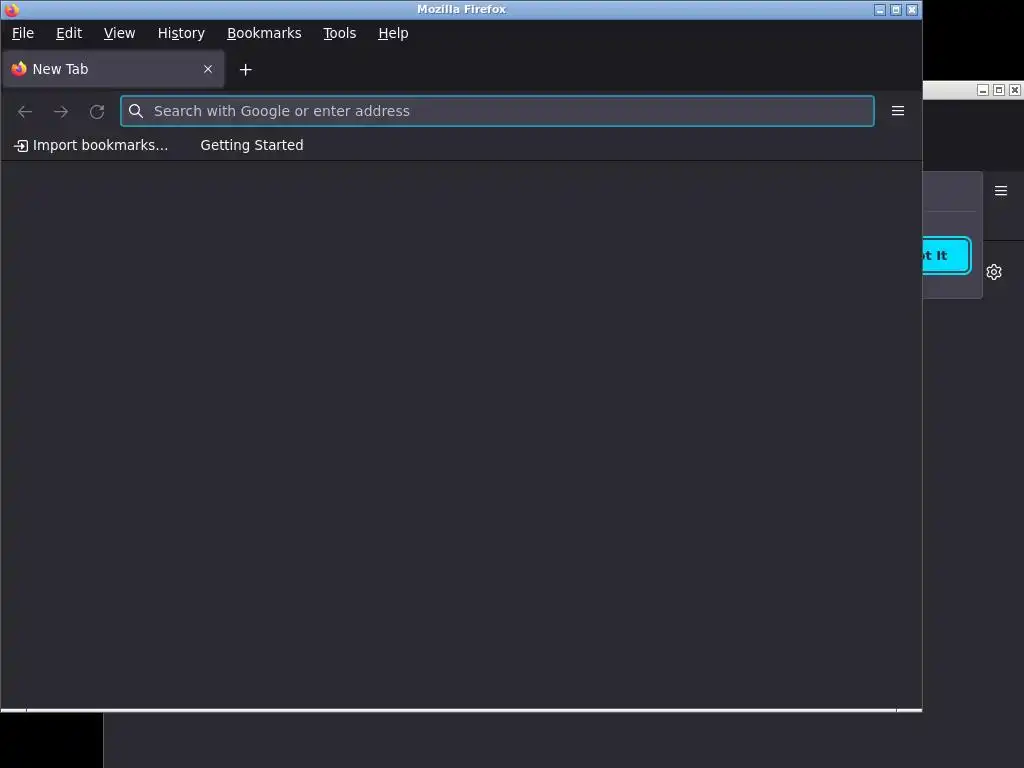
Task: Go back one page
Action: [x=25, y=112]
